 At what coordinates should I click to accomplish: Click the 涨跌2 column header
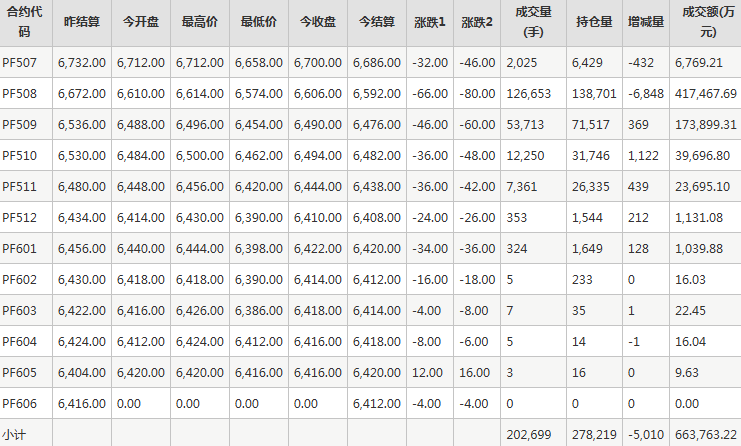[477, 22]
